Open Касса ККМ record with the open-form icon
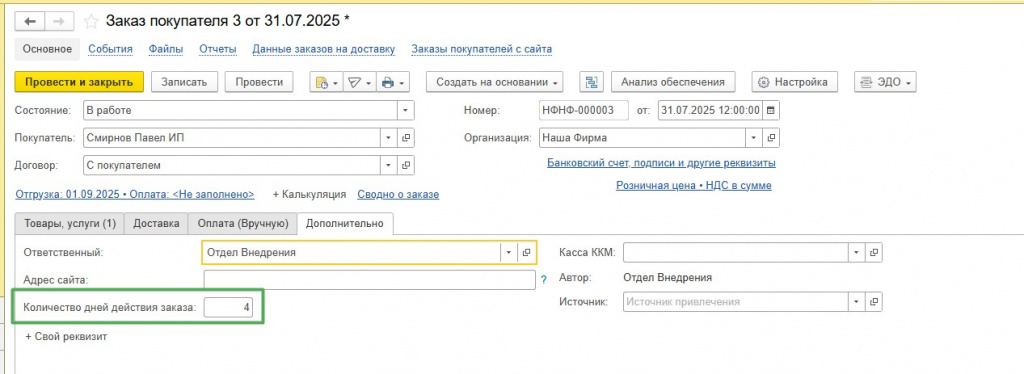The width and height of the screenshot is (1024, 374). click(874, 252)
